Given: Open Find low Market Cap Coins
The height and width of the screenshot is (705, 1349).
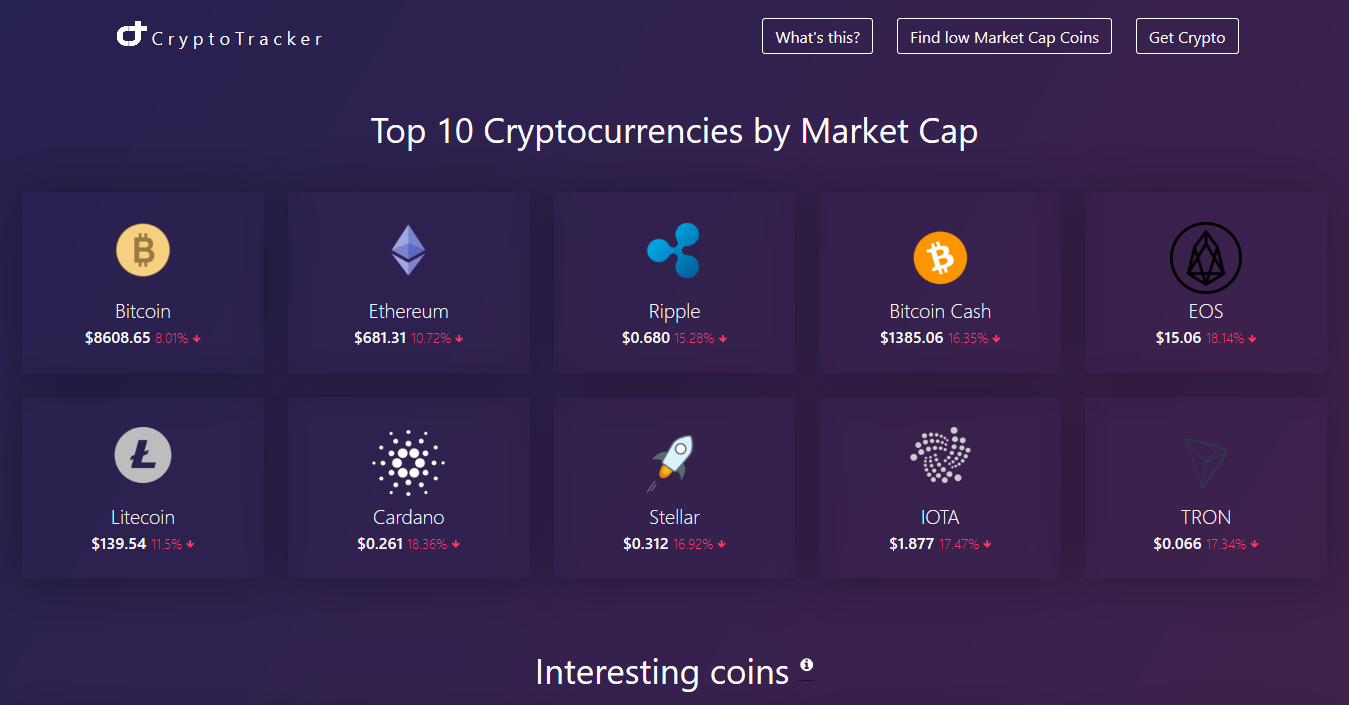Looking at the screenshot, I should tap(1004, 37).
